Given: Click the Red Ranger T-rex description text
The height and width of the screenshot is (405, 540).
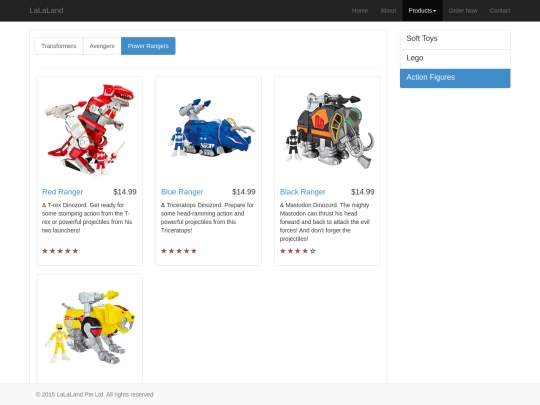Looking at the screenshot, I should click(87, 218).
